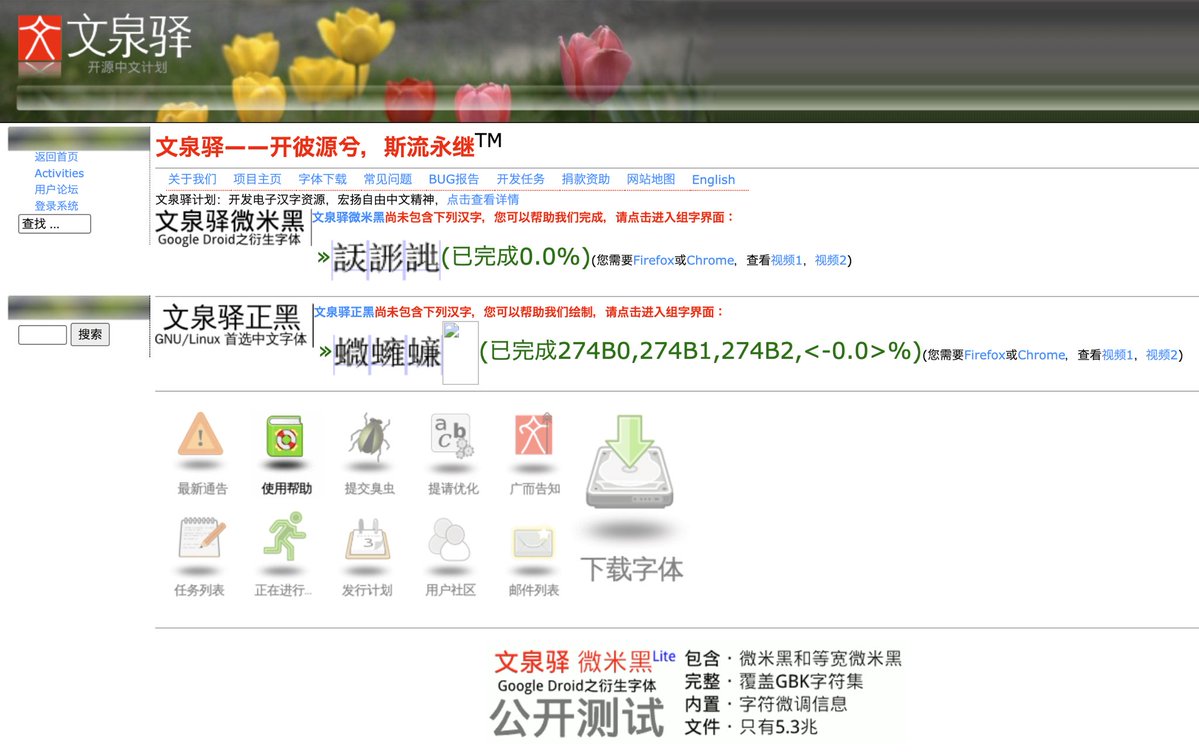This screenshot has height=756, width=1199.
Task: Click the 查找 ... sidebar input box
Action: [54, 224]
